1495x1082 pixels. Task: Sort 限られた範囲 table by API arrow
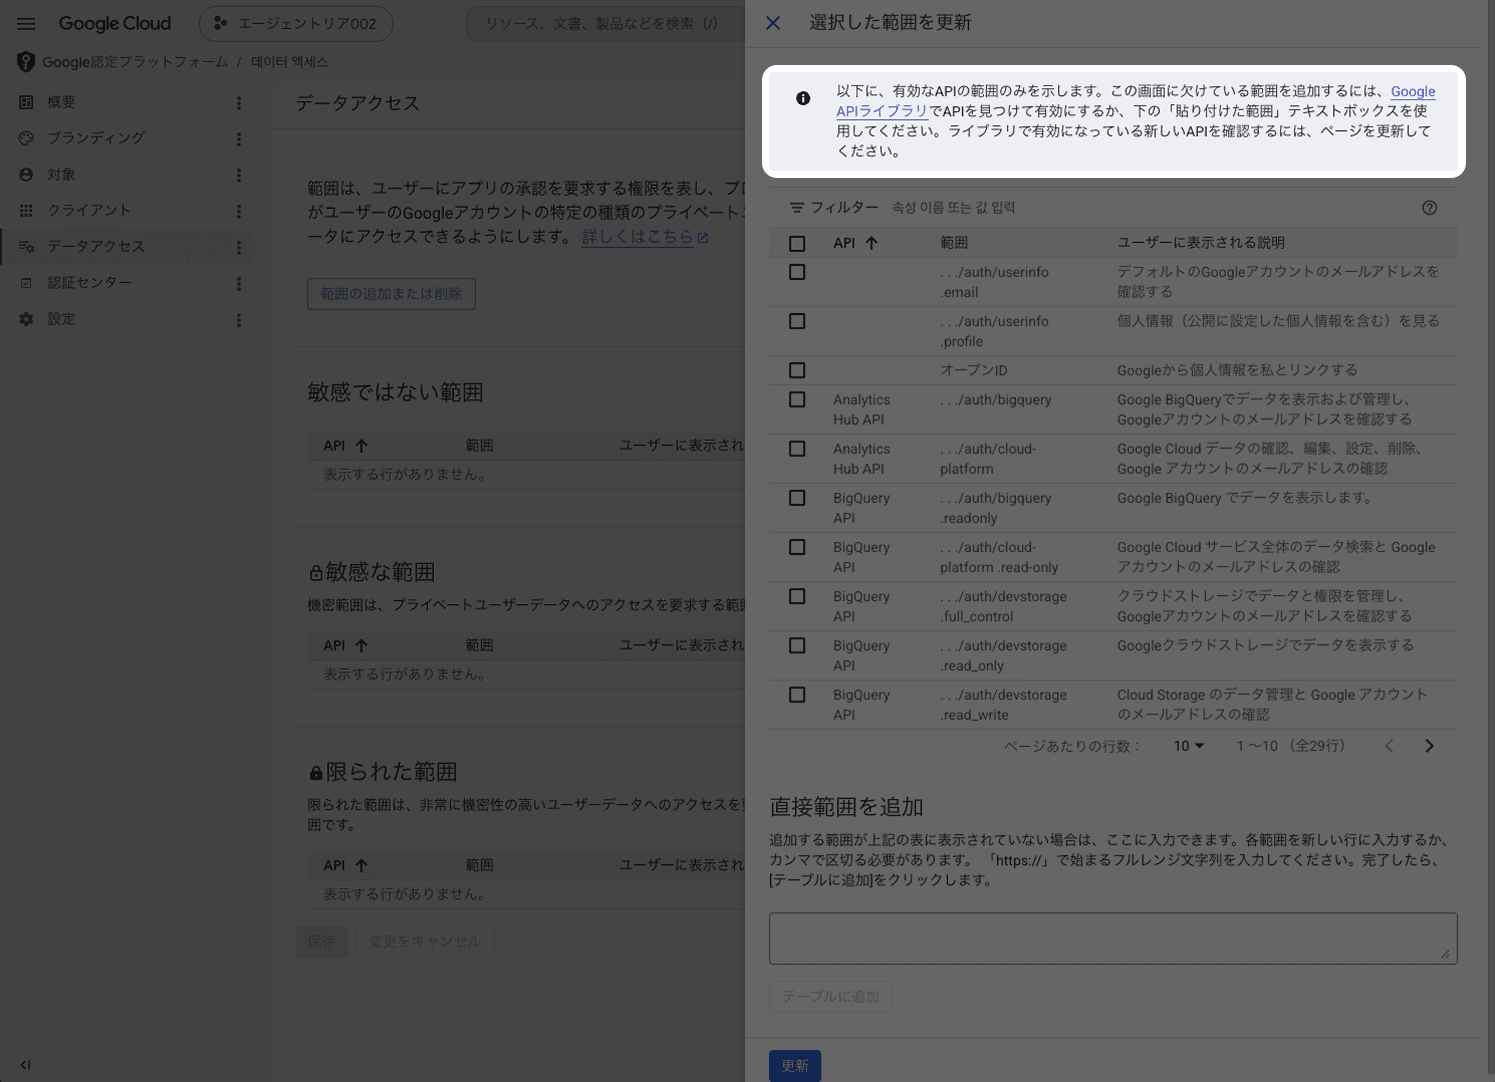click(361, 866)
